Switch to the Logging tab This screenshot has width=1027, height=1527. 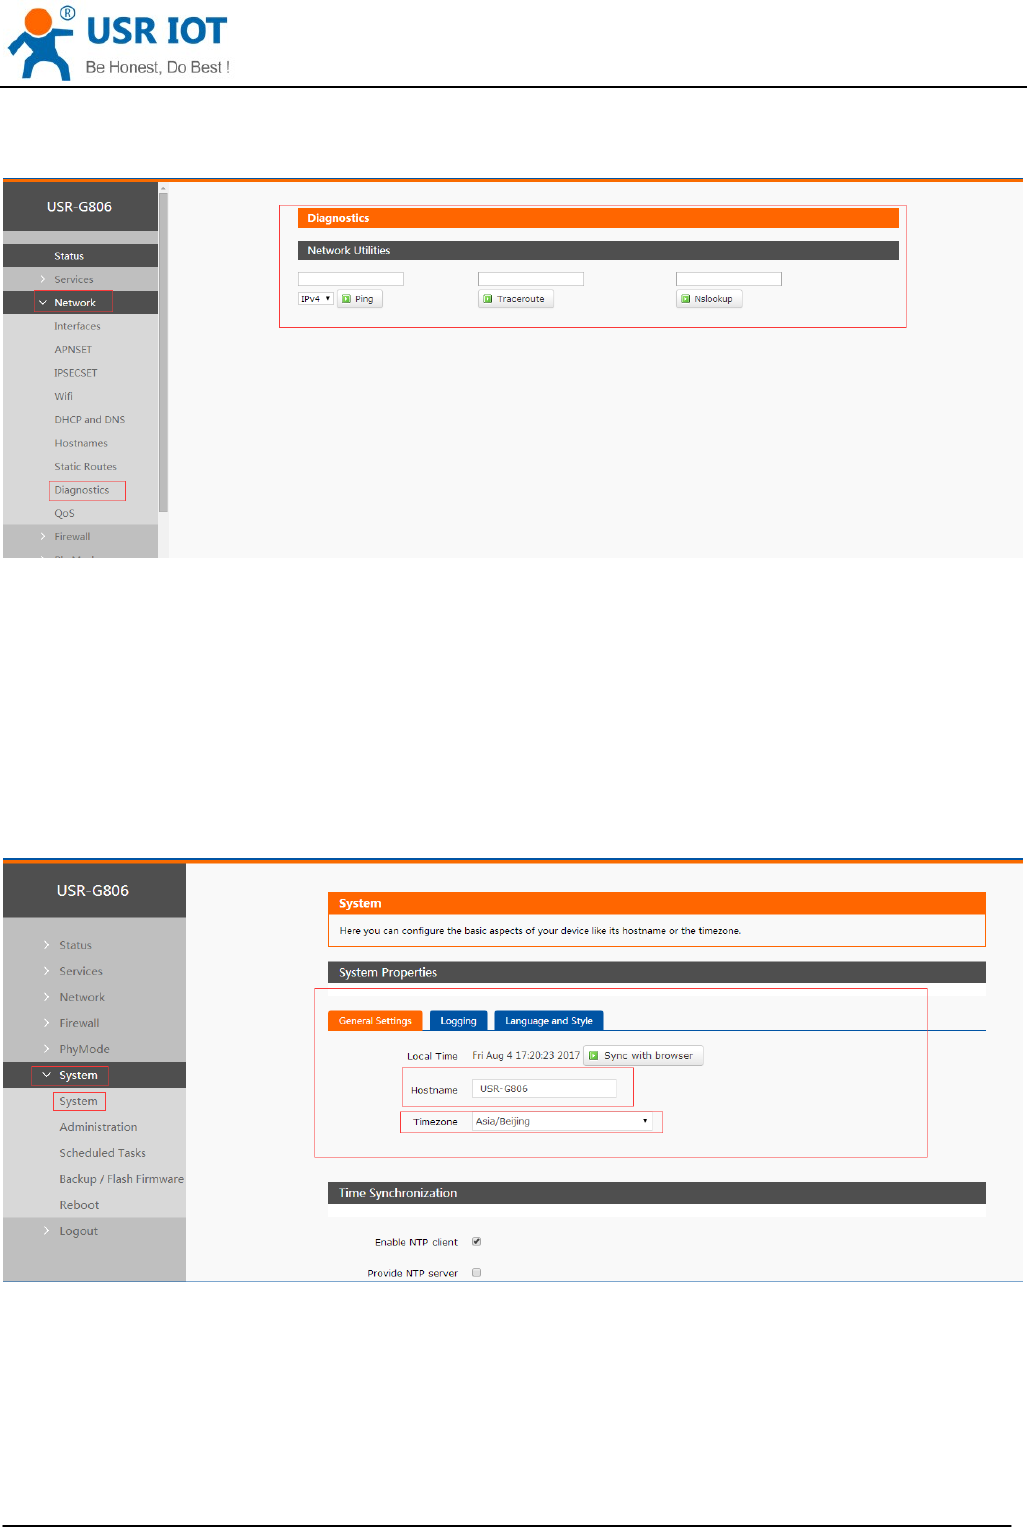458,1021
